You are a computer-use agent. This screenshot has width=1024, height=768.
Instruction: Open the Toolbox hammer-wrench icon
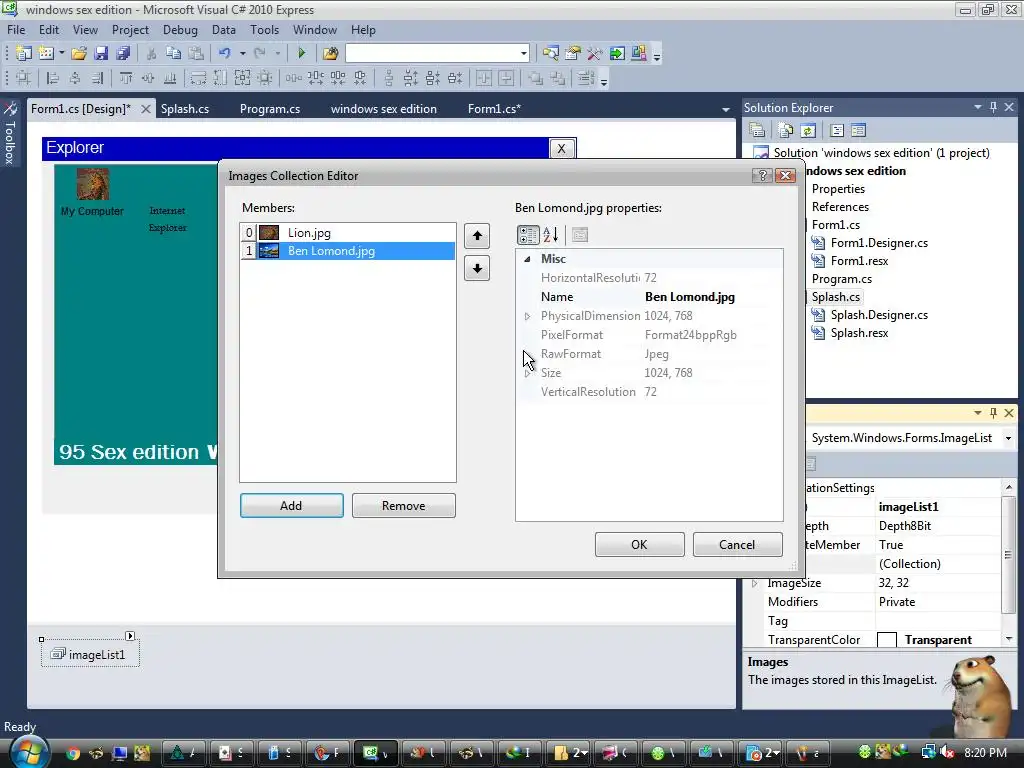pos(595,54)
